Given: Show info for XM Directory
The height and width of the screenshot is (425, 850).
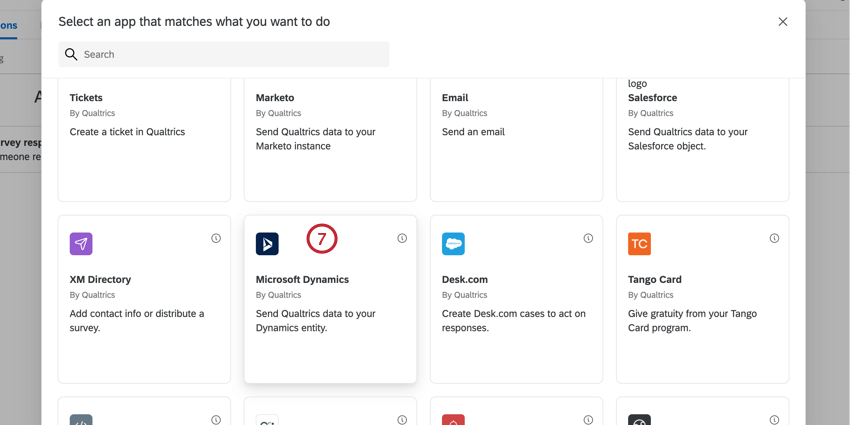Looking at the screenshot, I should point(216,239).
